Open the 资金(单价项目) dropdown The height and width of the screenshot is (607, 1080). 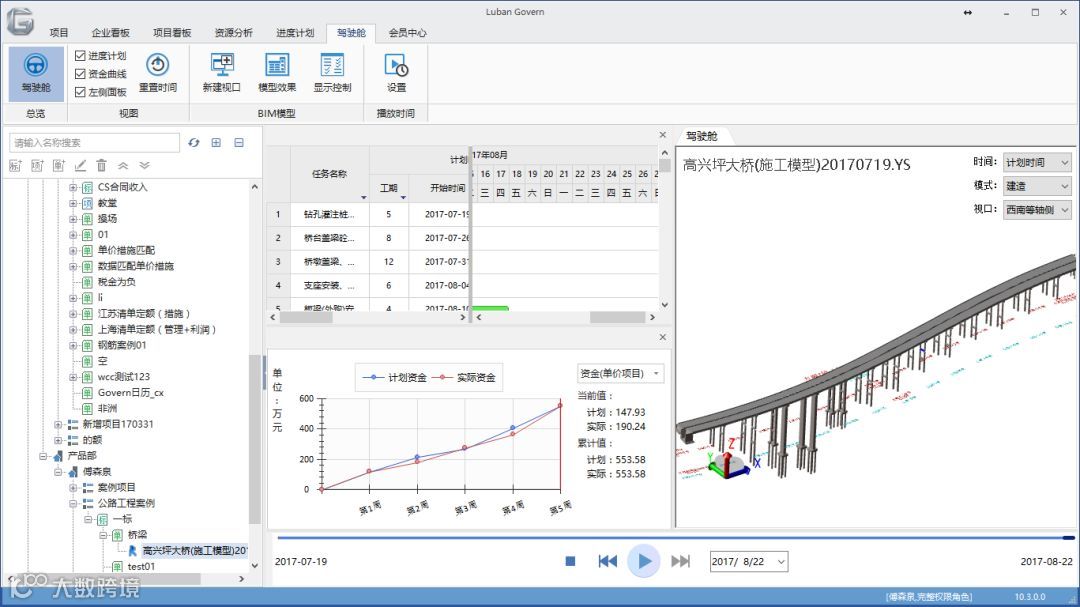tap(621, 373)
